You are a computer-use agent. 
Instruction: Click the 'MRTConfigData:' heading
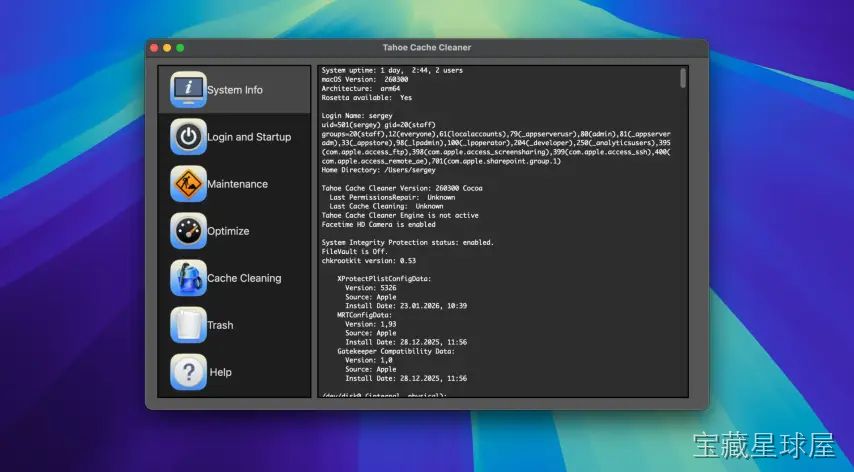(x=364, y=315)
